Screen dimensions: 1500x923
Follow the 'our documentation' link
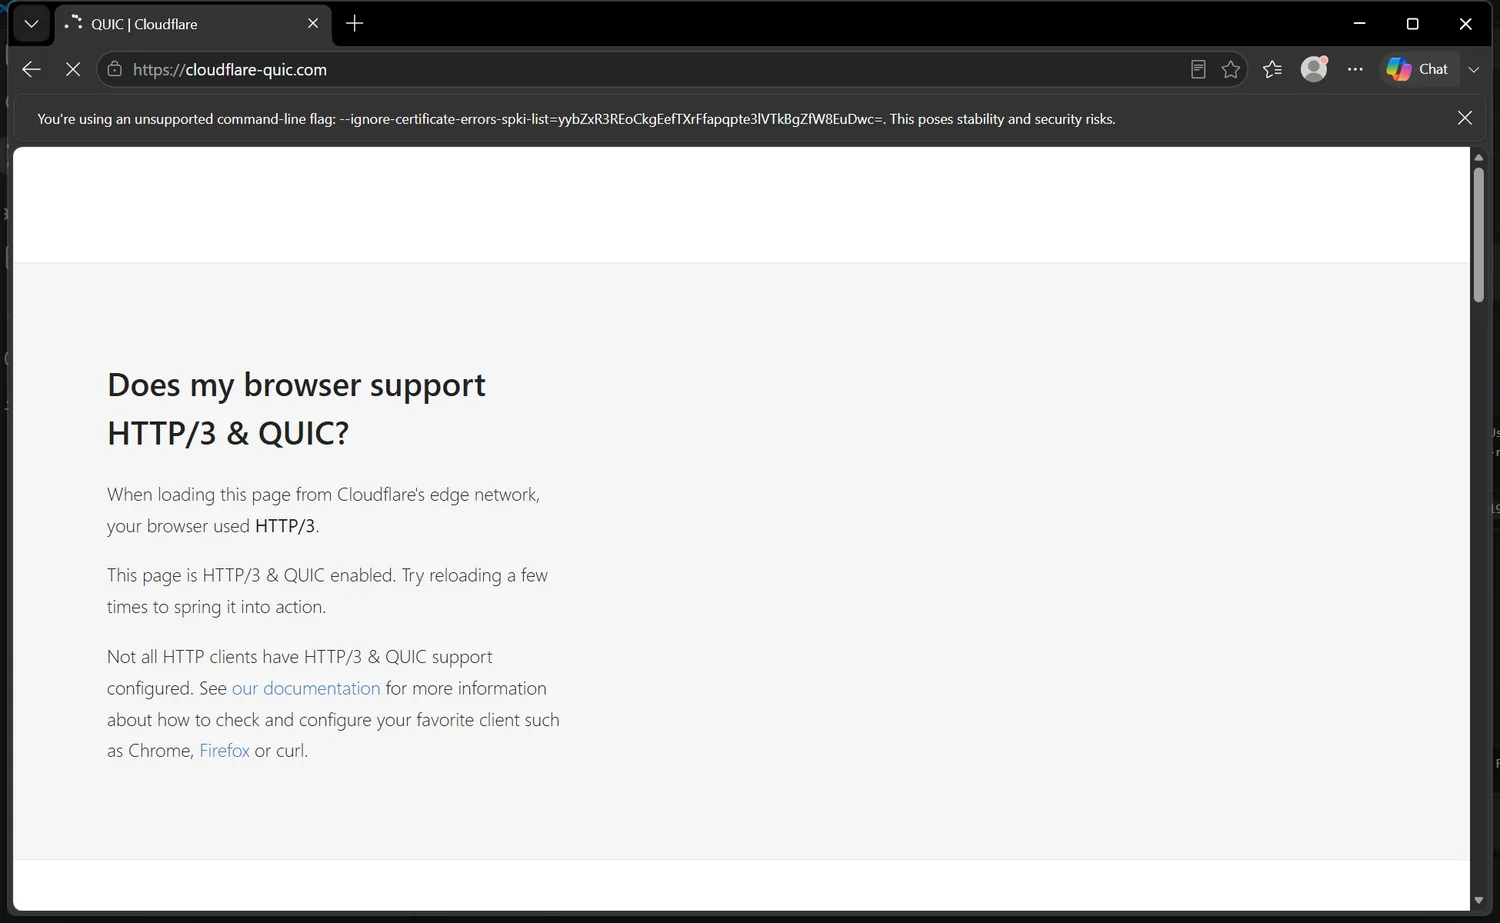click(306, 688)
